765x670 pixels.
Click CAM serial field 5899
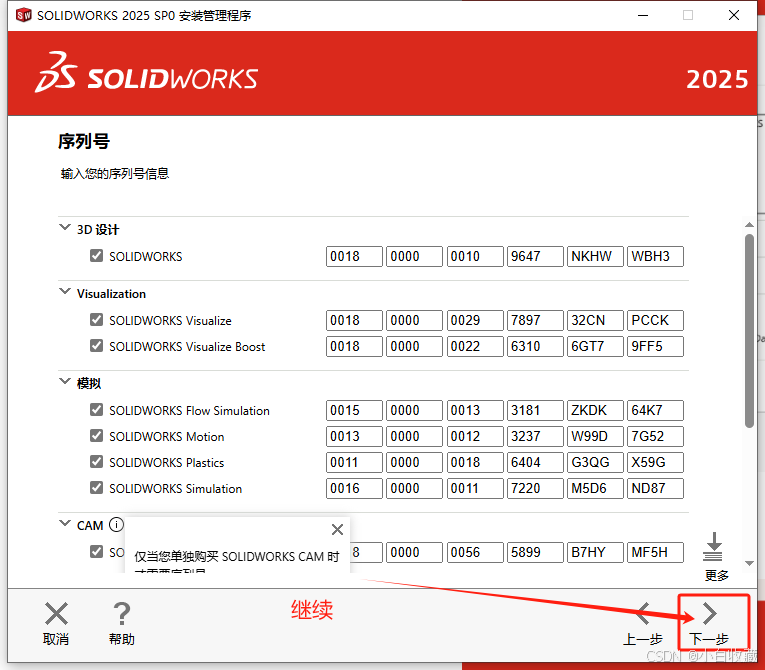(x=535, y=552)
